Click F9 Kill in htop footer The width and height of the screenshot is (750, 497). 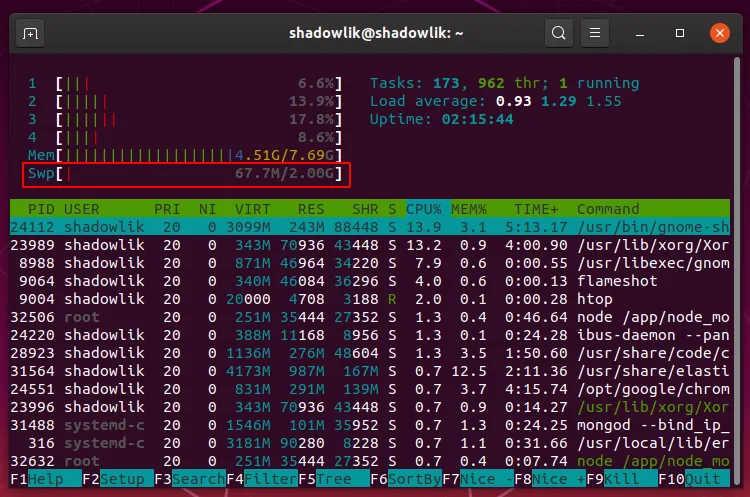tap(622, 479)
